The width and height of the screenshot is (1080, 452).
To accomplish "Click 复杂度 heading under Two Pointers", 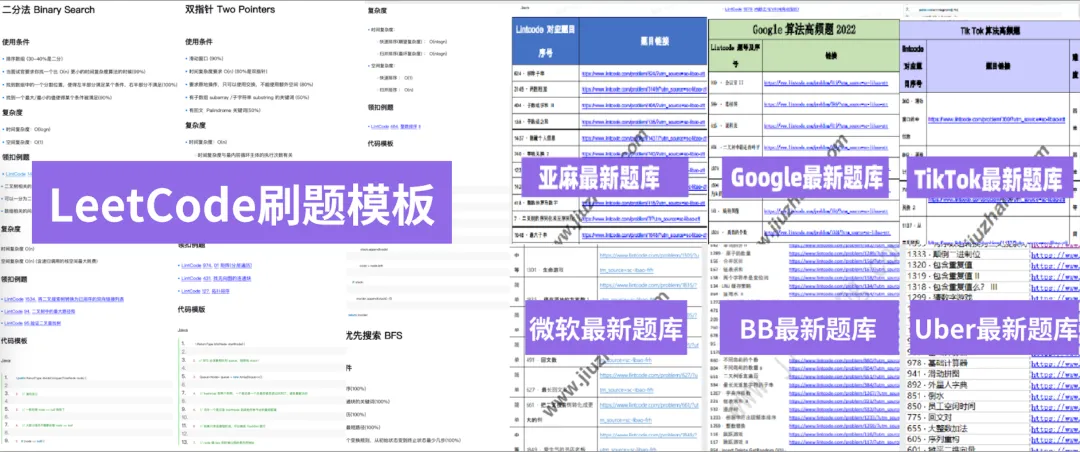I will click(x=196, y=126).
